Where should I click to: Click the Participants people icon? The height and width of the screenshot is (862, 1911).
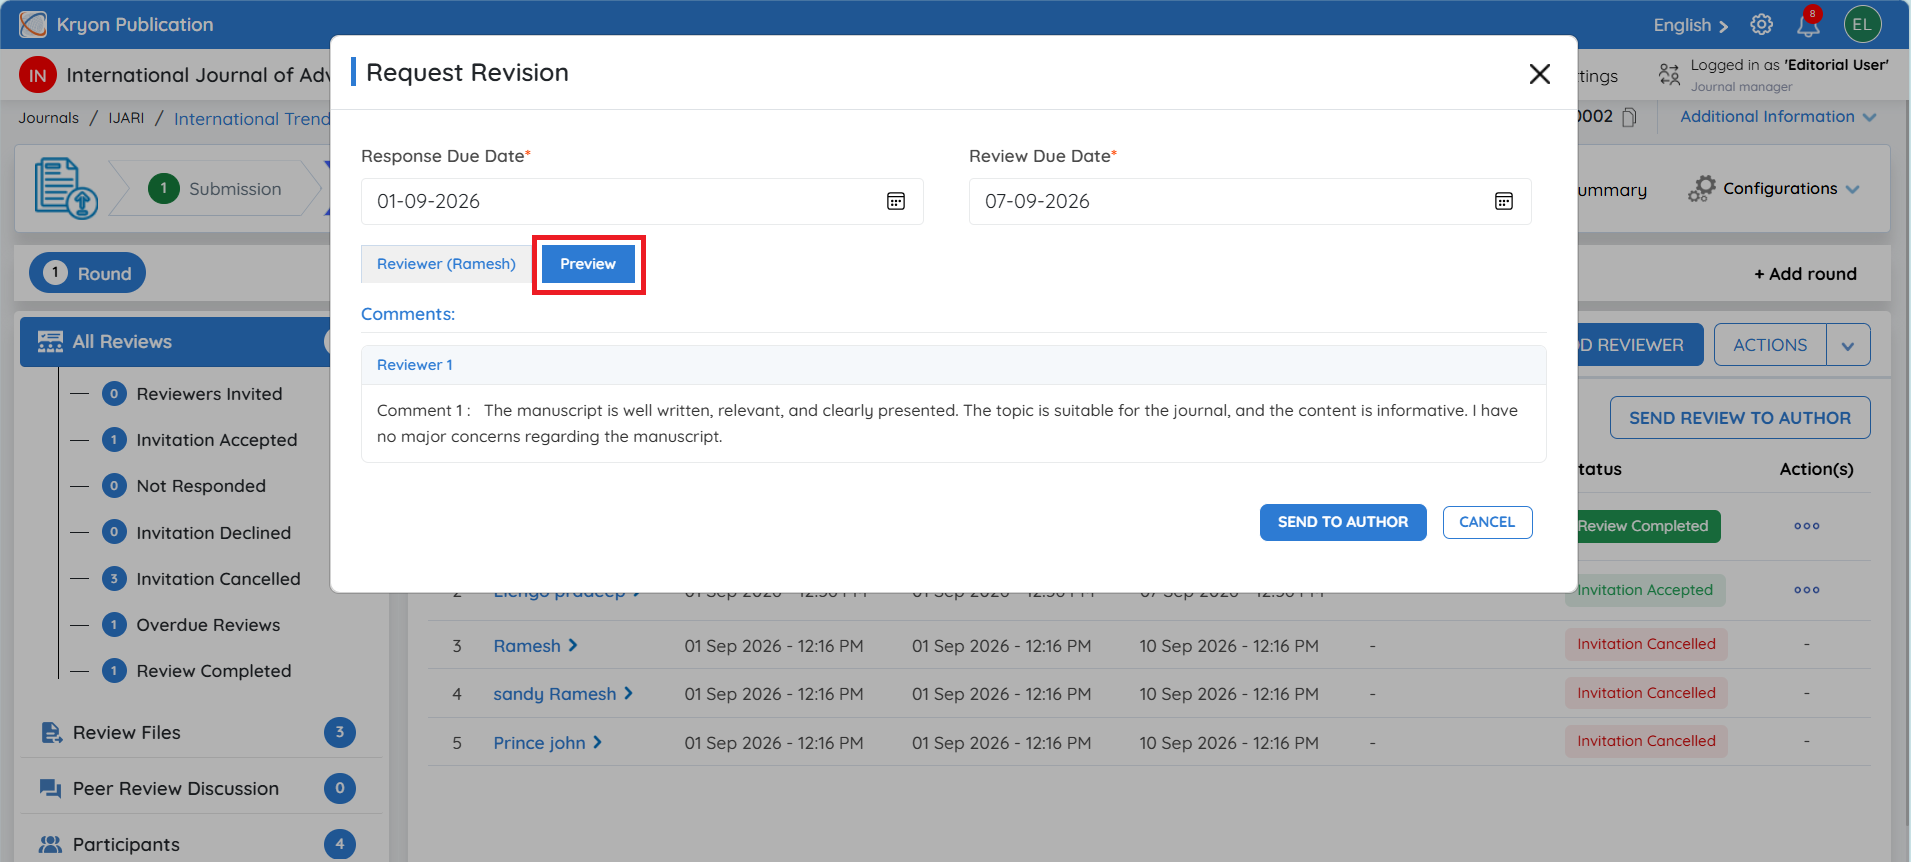point(50,845)
